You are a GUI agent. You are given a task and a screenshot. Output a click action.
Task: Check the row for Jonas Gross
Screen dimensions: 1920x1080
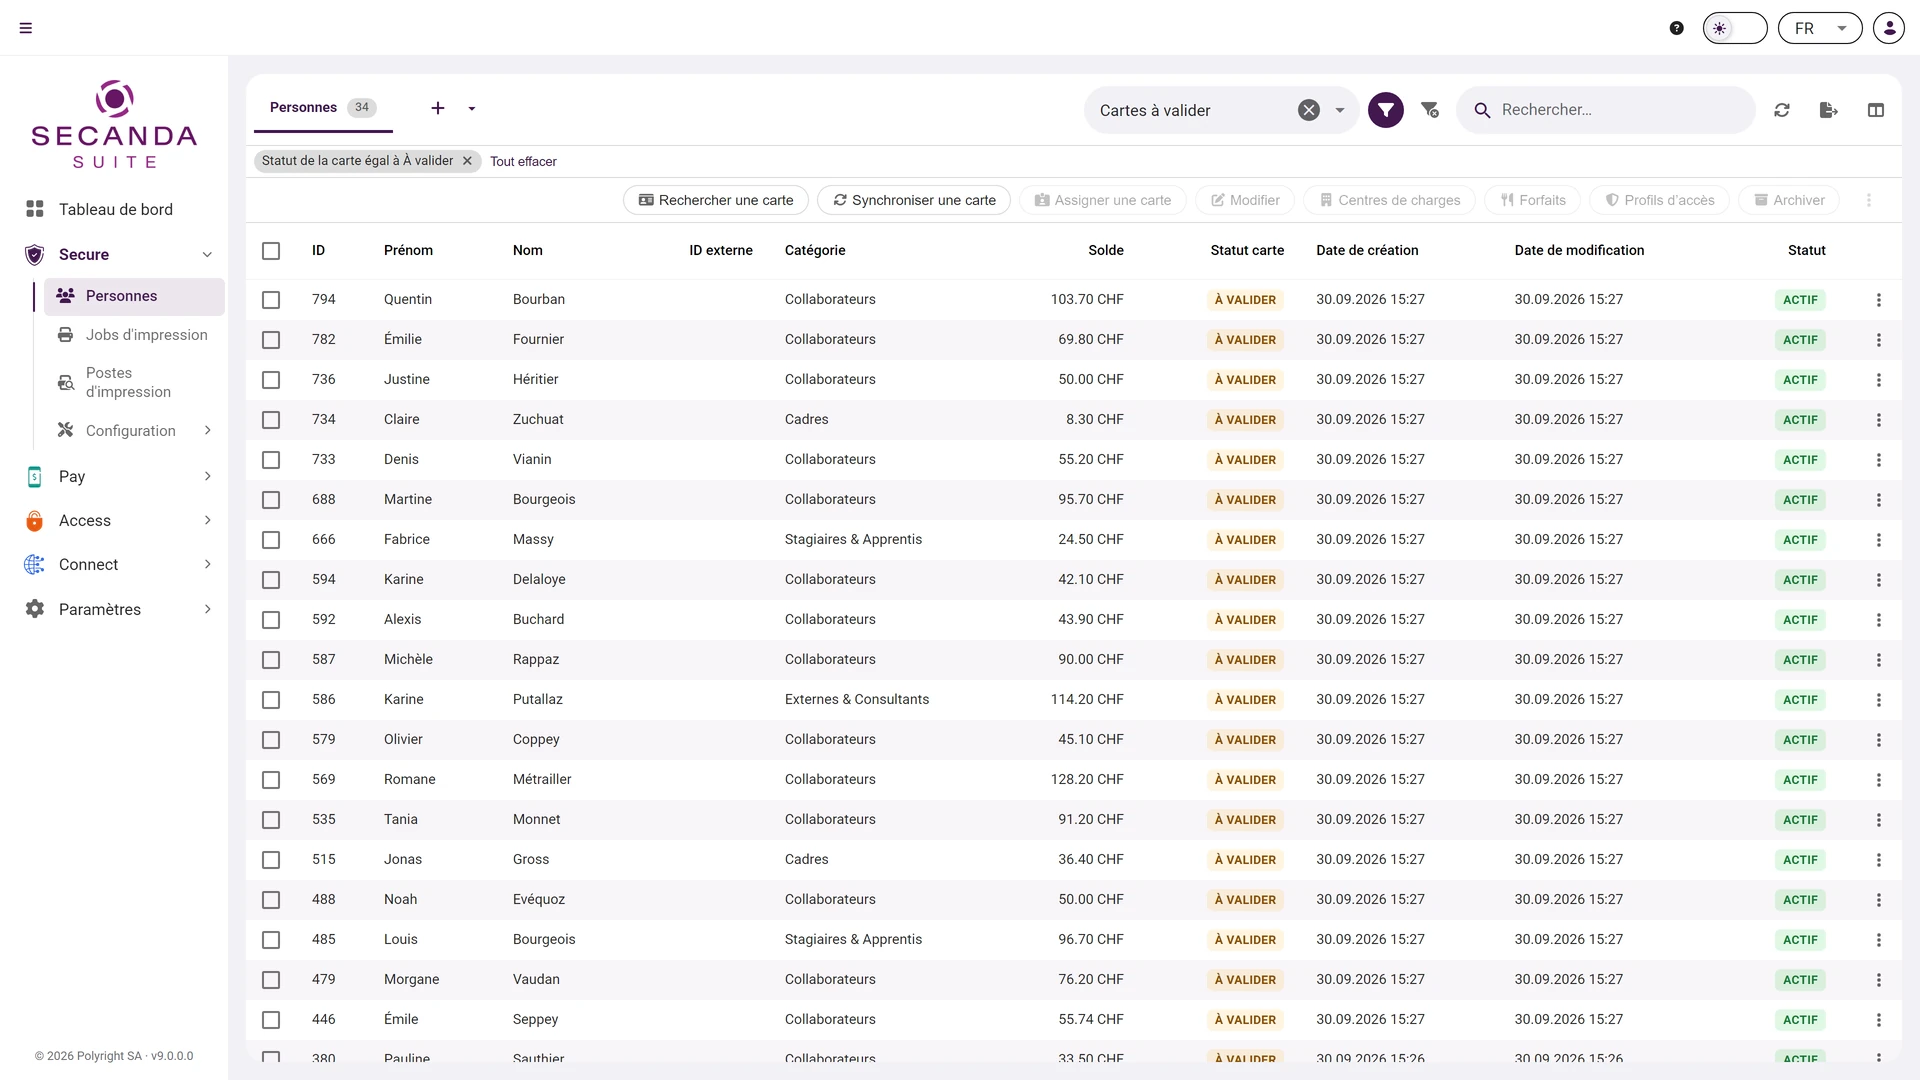pos(271,860)
